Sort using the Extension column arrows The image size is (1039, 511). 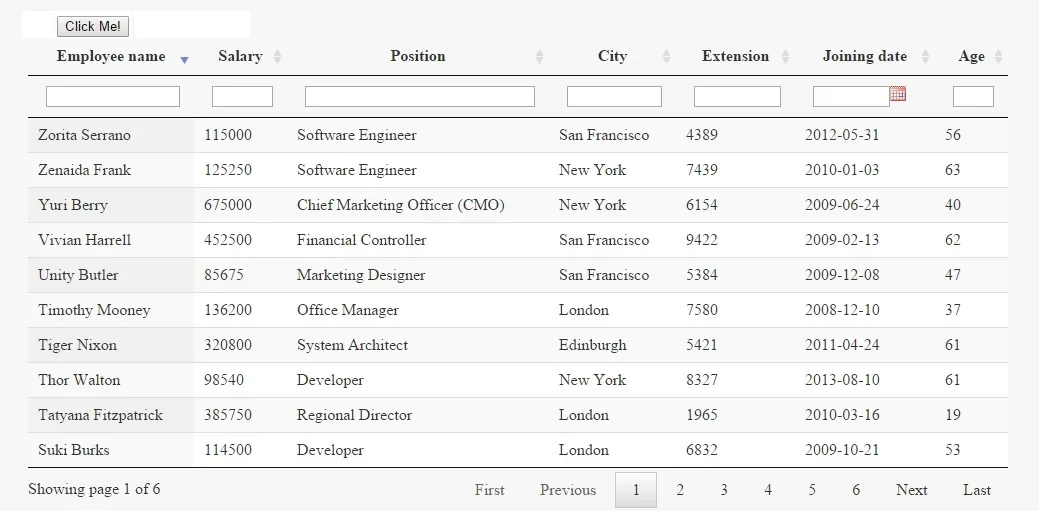tap(785, 57)
